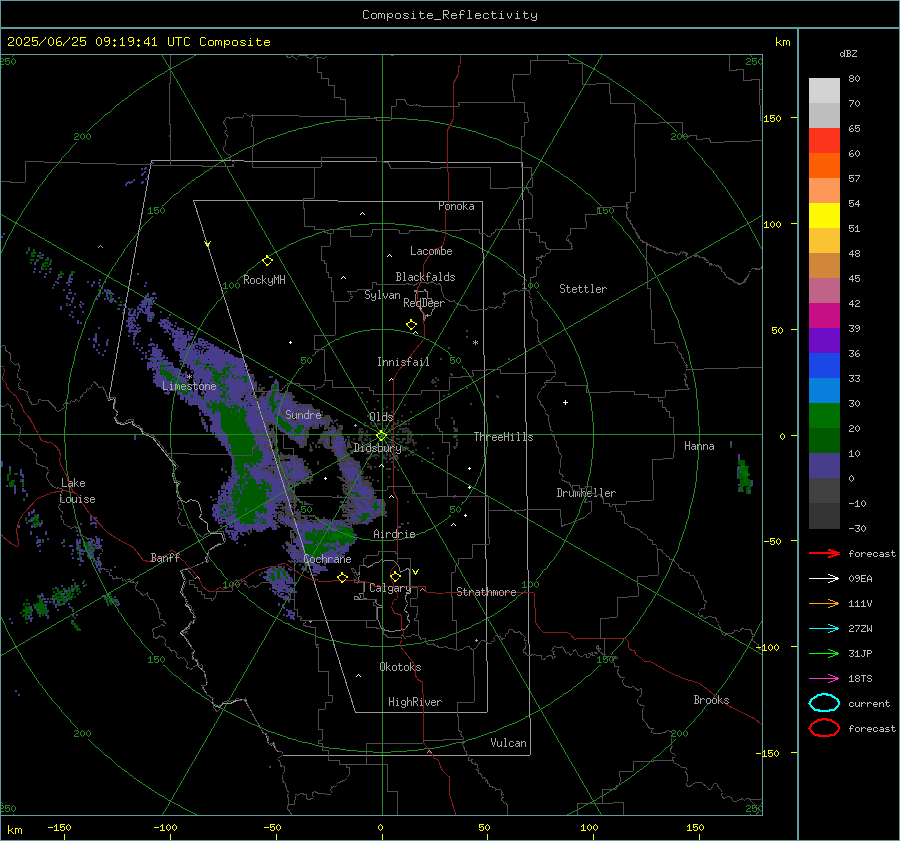Click the Airdrie city label

coord(394,534)
